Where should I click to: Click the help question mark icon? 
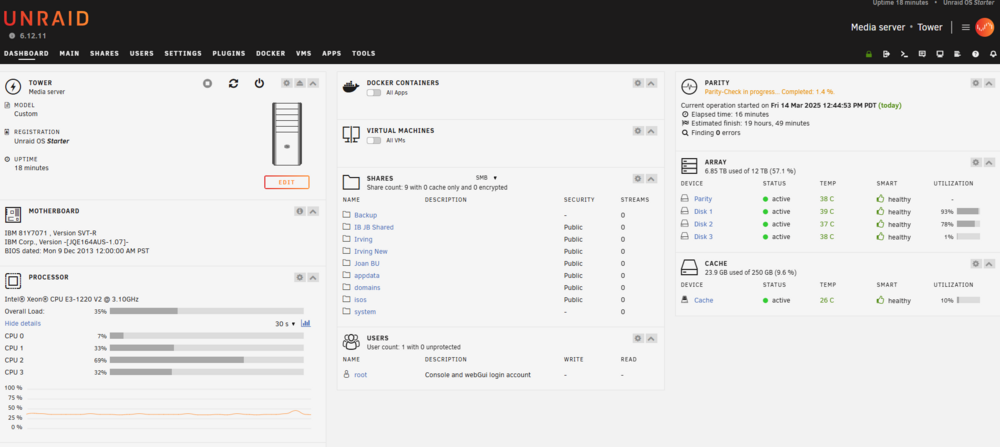tap(975, 54)
